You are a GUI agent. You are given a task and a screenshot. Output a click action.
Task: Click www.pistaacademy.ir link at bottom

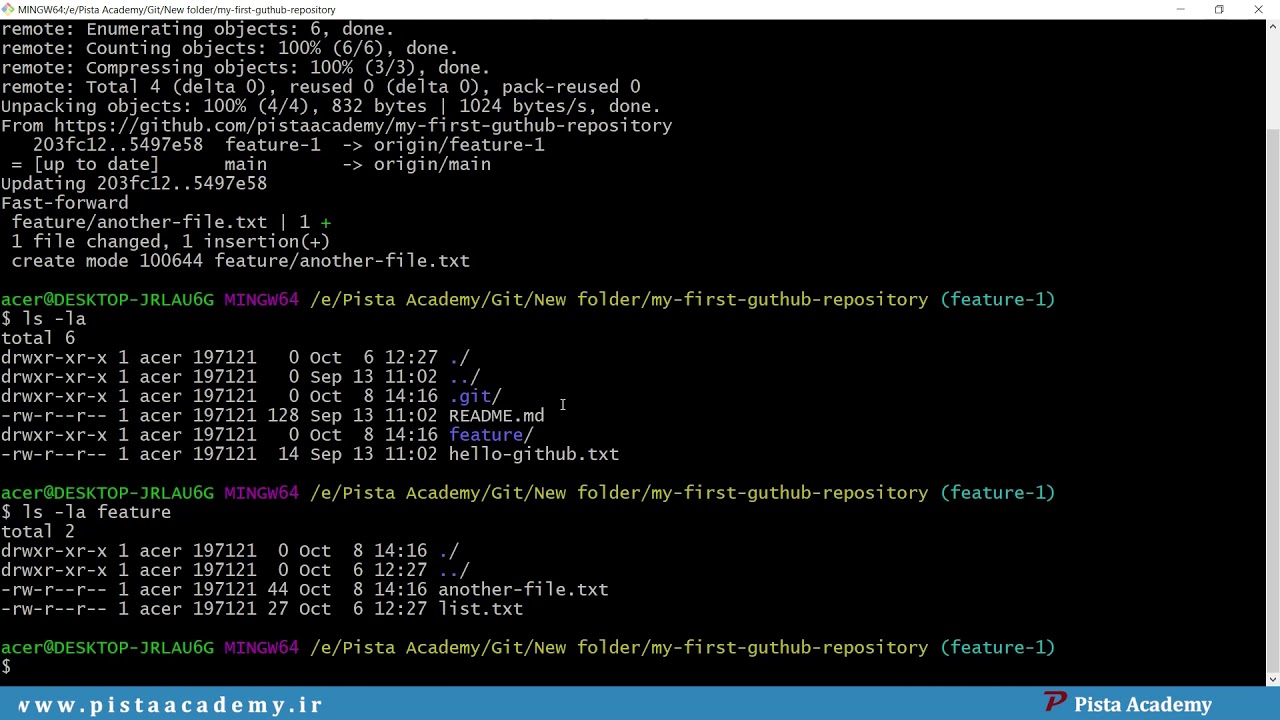[170, 705]
